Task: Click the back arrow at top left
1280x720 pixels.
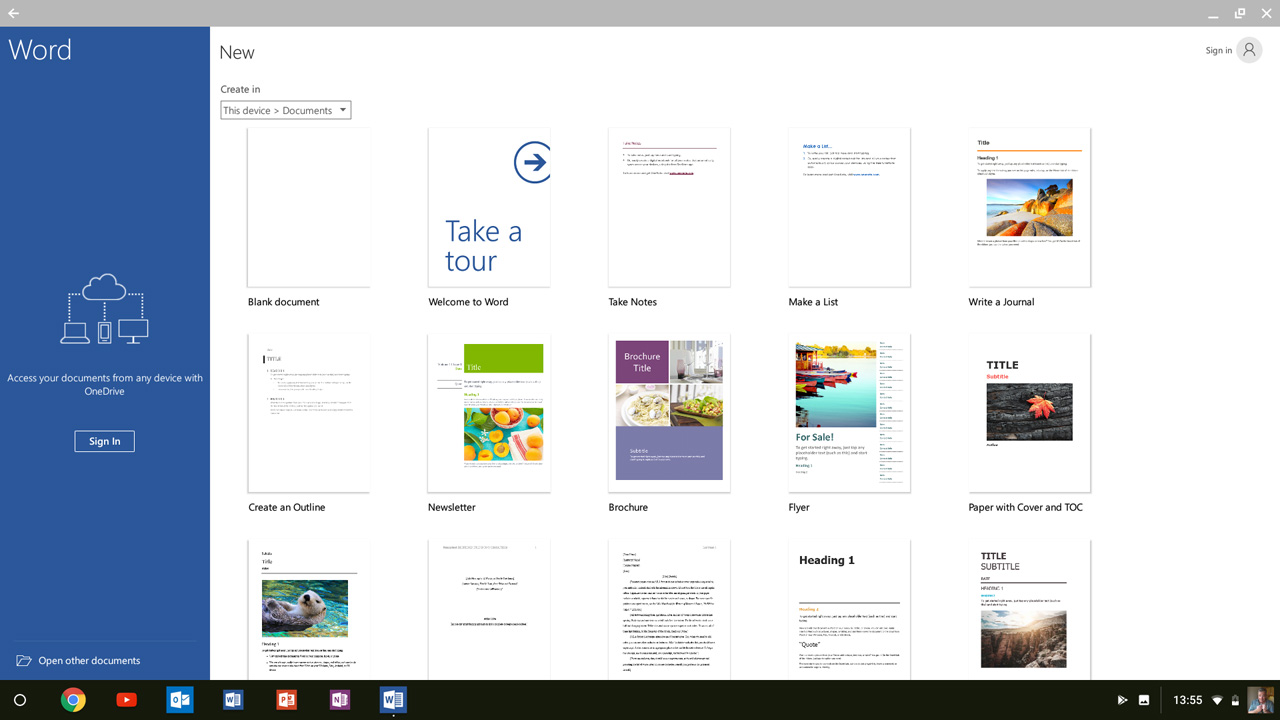Action: pyautogui.click(x=13, y=13)
